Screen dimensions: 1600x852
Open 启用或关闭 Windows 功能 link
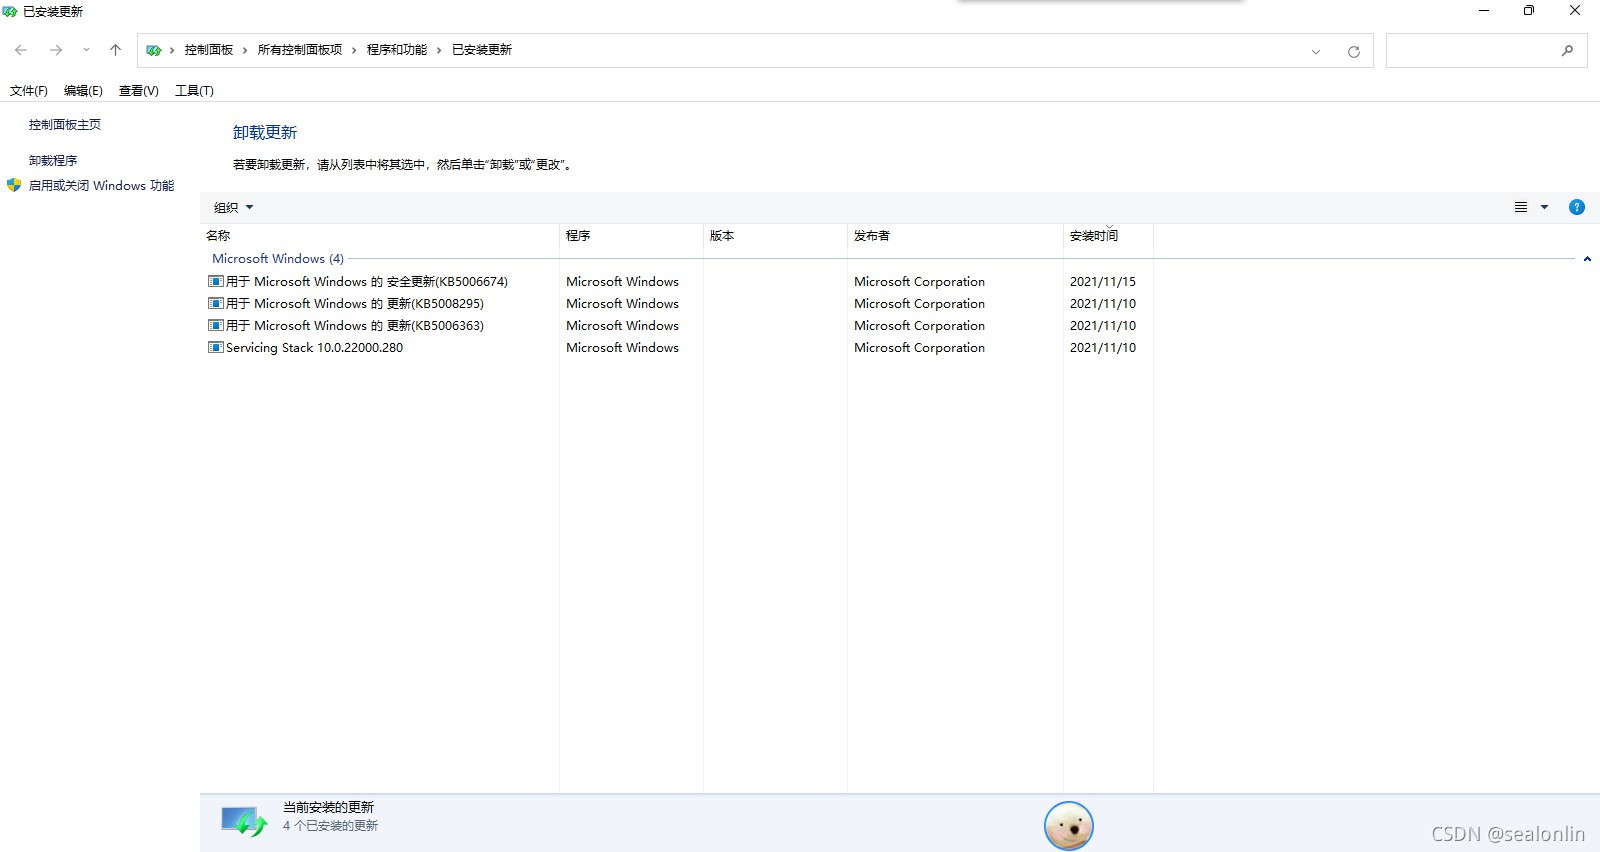click(101, 186)
